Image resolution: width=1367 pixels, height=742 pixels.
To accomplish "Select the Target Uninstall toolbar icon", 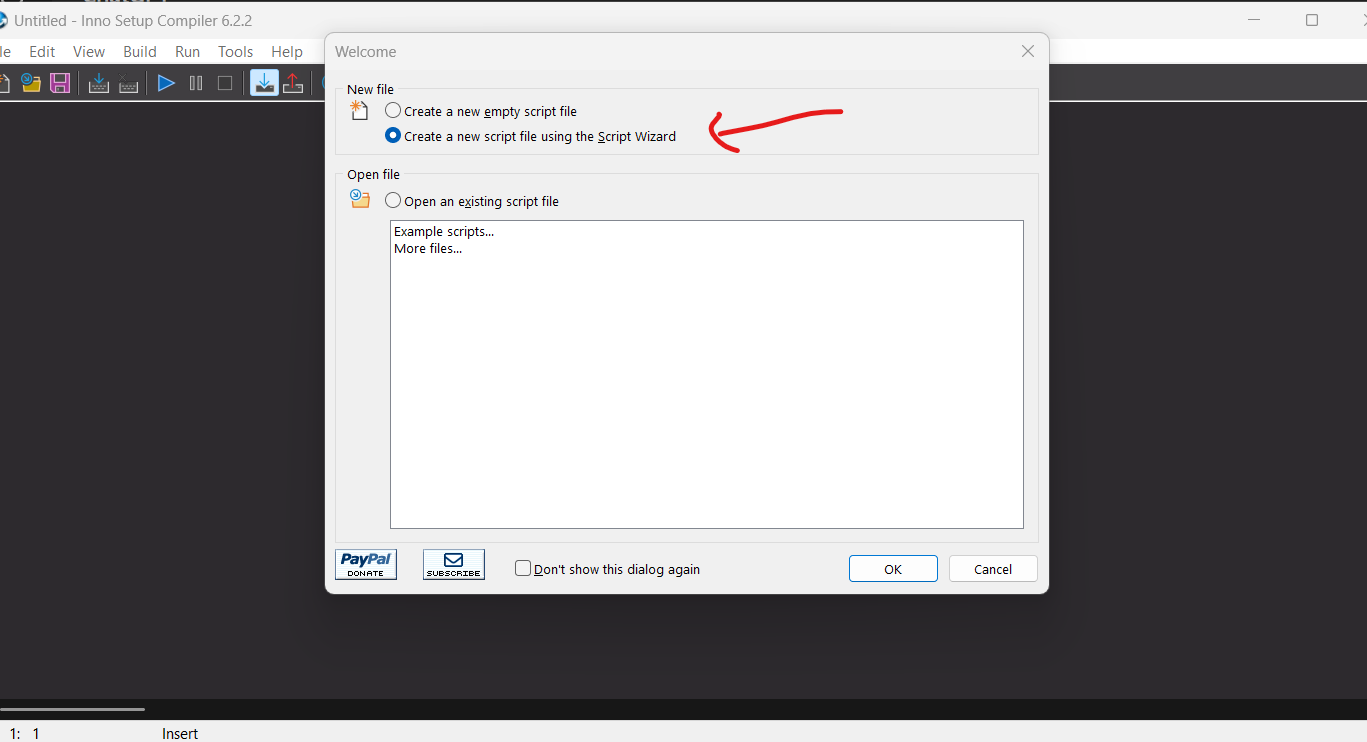I will (x=293, y=83).
